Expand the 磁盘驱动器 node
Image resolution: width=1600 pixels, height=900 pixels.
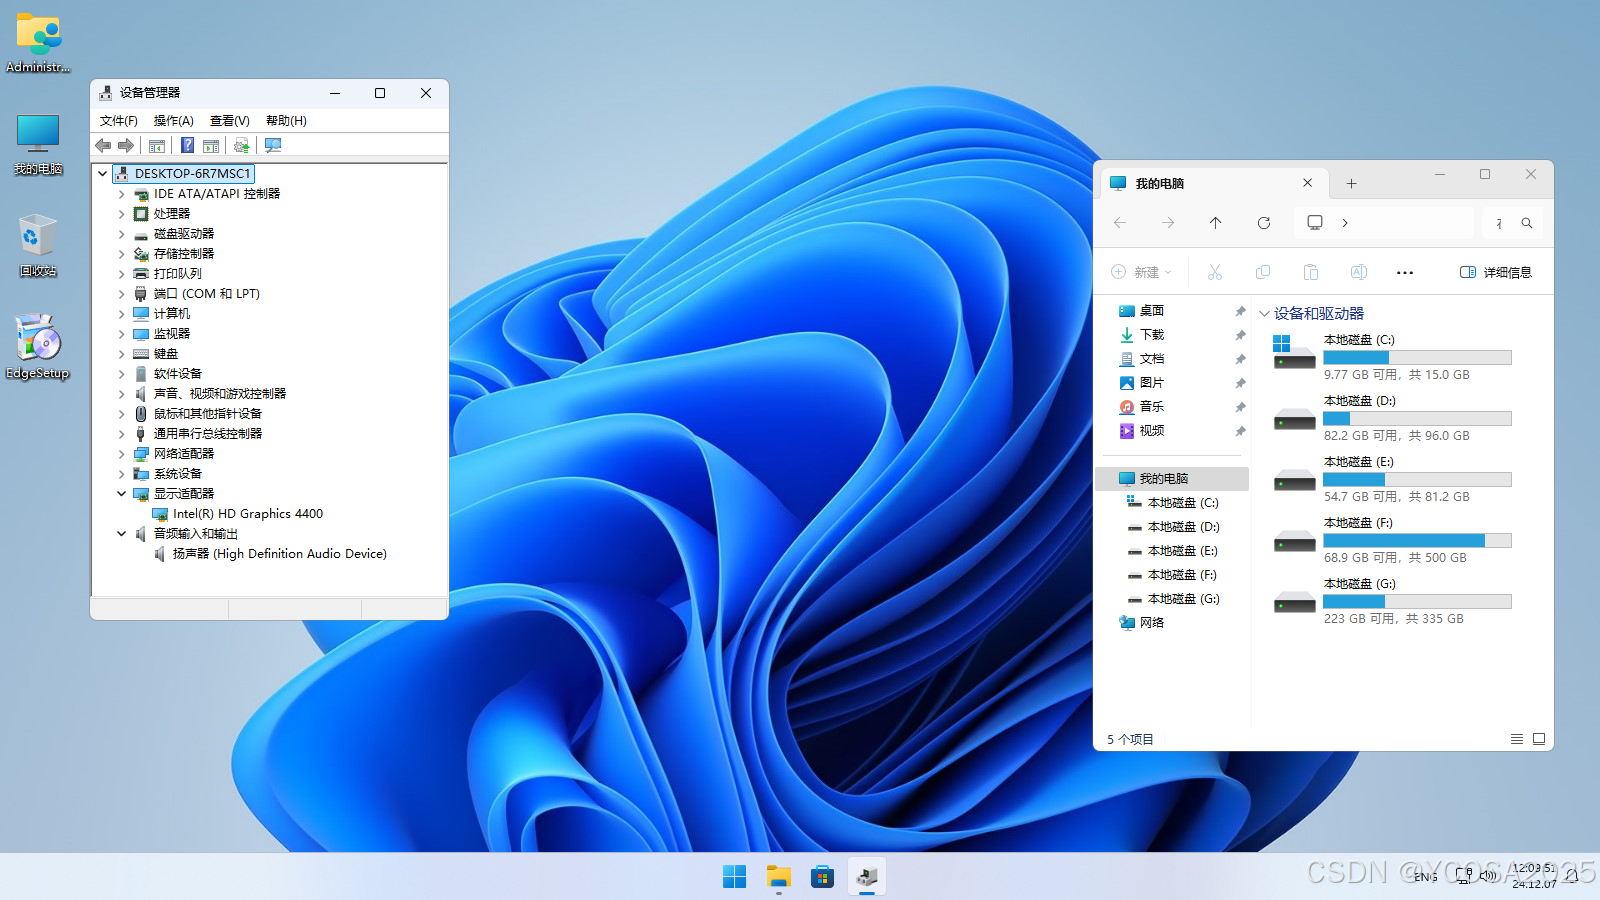pos(122,234)
